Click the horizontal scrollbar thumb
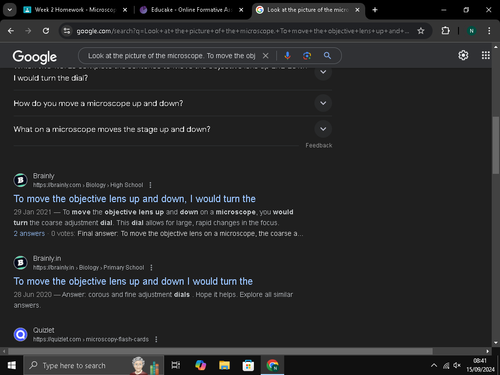The height and width of the screenshot is (375, 500). pos(220,351)
